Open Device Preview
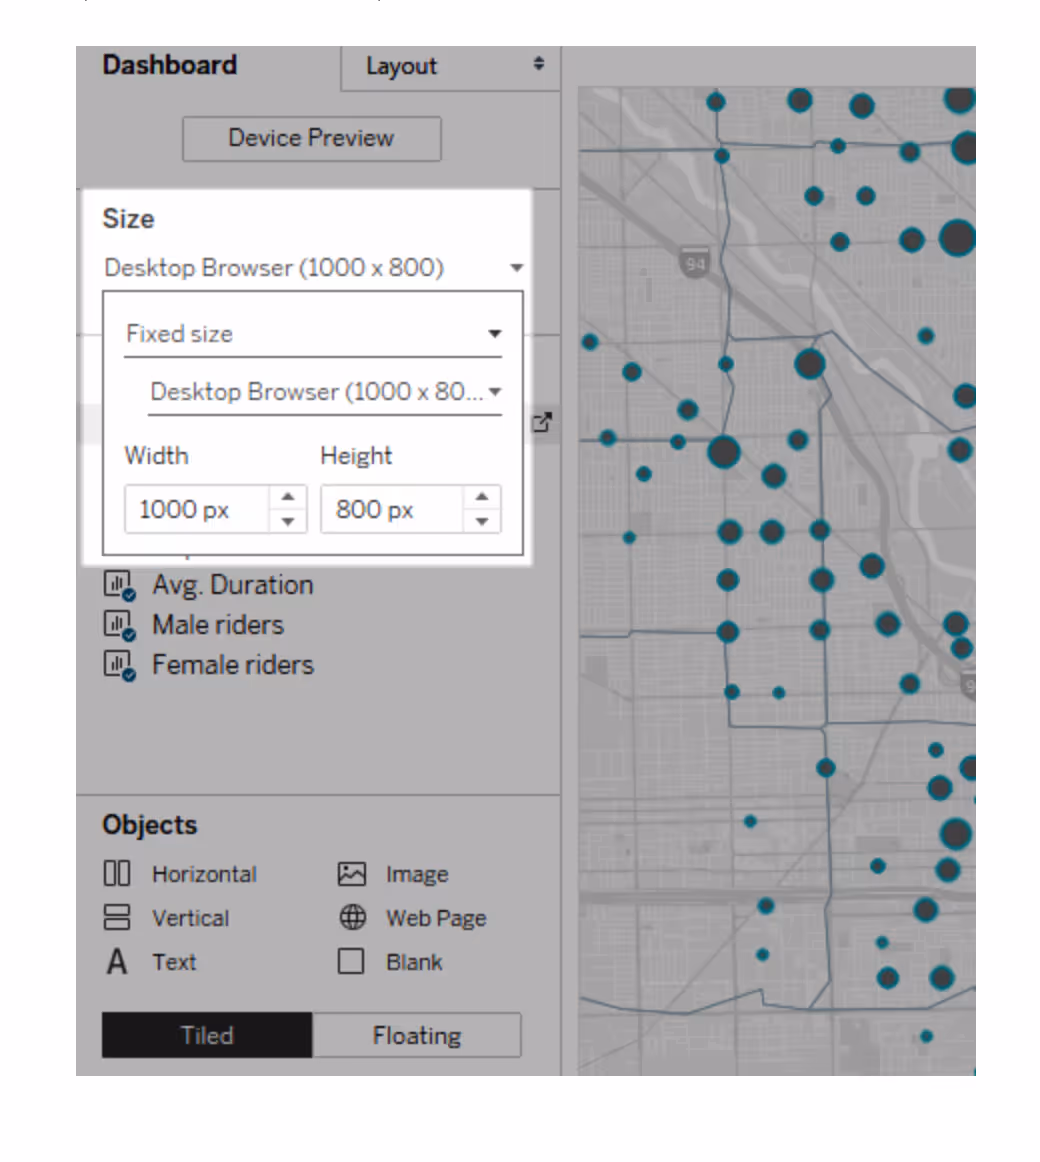Screen dimensions: 1040x1162 click(x=311, y=139)
